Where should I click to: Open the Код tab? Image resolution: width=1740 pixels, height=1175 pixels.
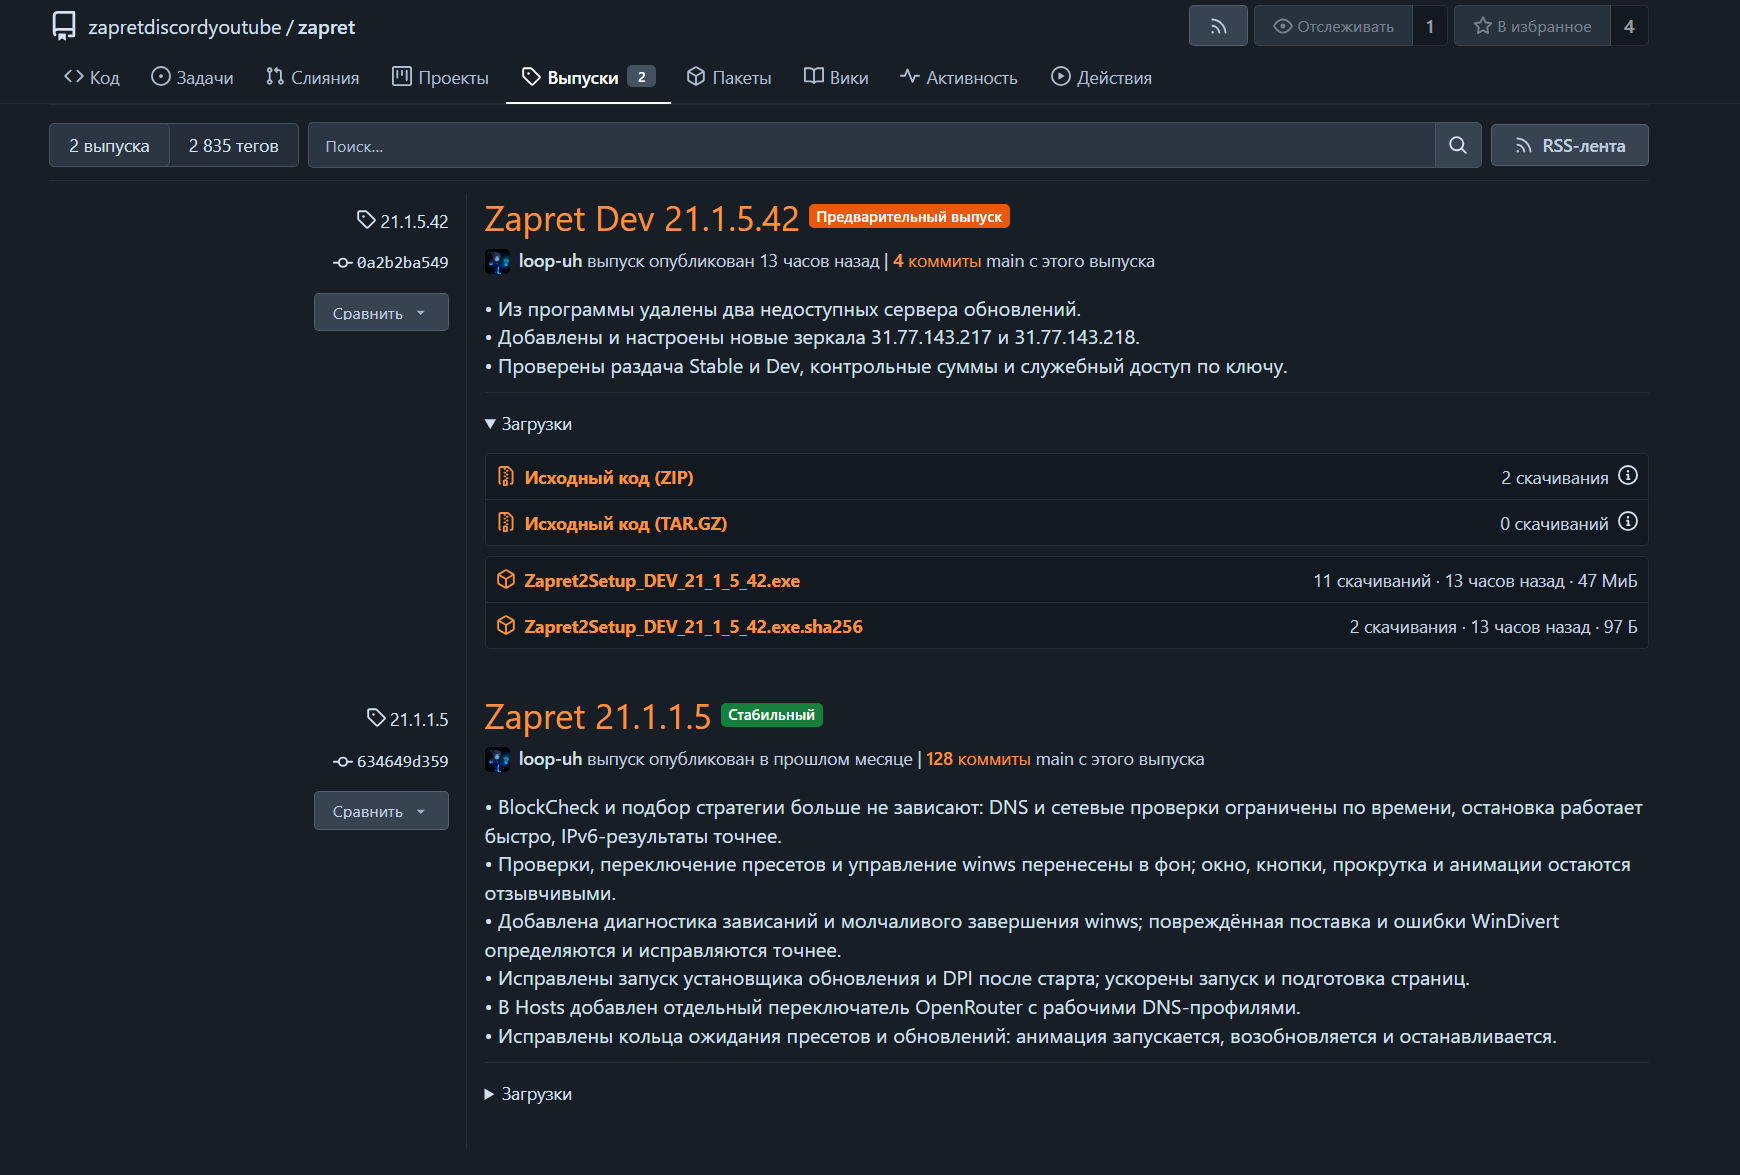pyautogui.click(x=92, y=77)
